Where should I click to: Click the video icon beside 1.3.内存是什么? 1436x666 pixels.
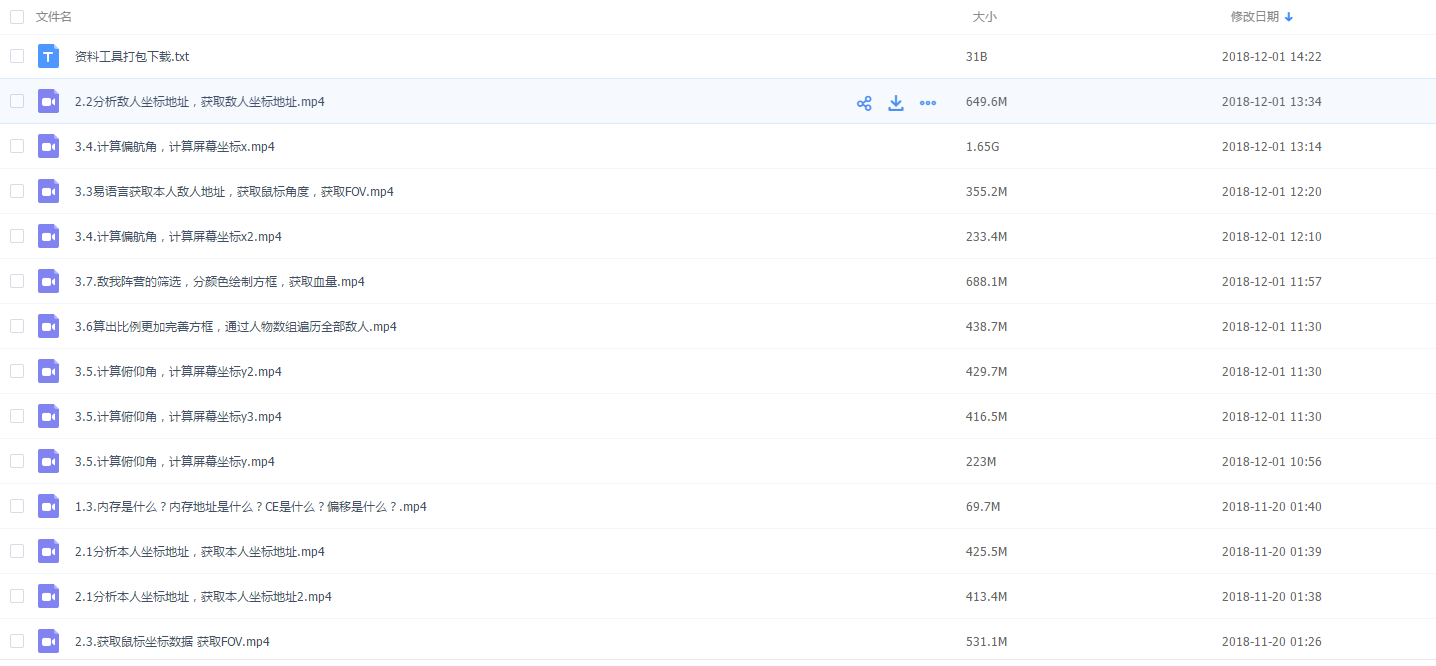pos(49,507)
